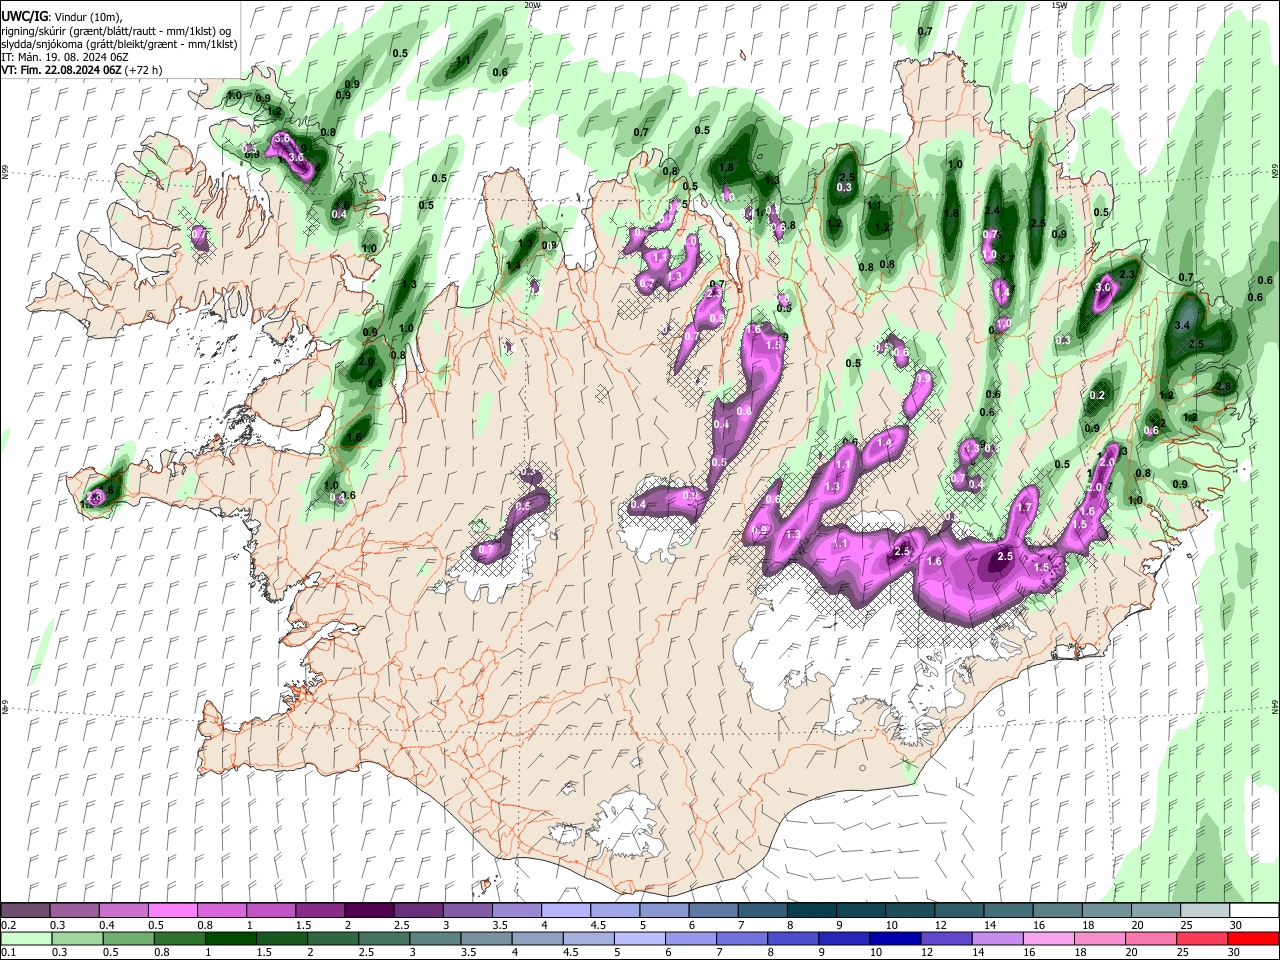This screenshot has height=960, width=1280.
Task: Select the dark teal snow swatch at 8
Action: coord(811,911)
